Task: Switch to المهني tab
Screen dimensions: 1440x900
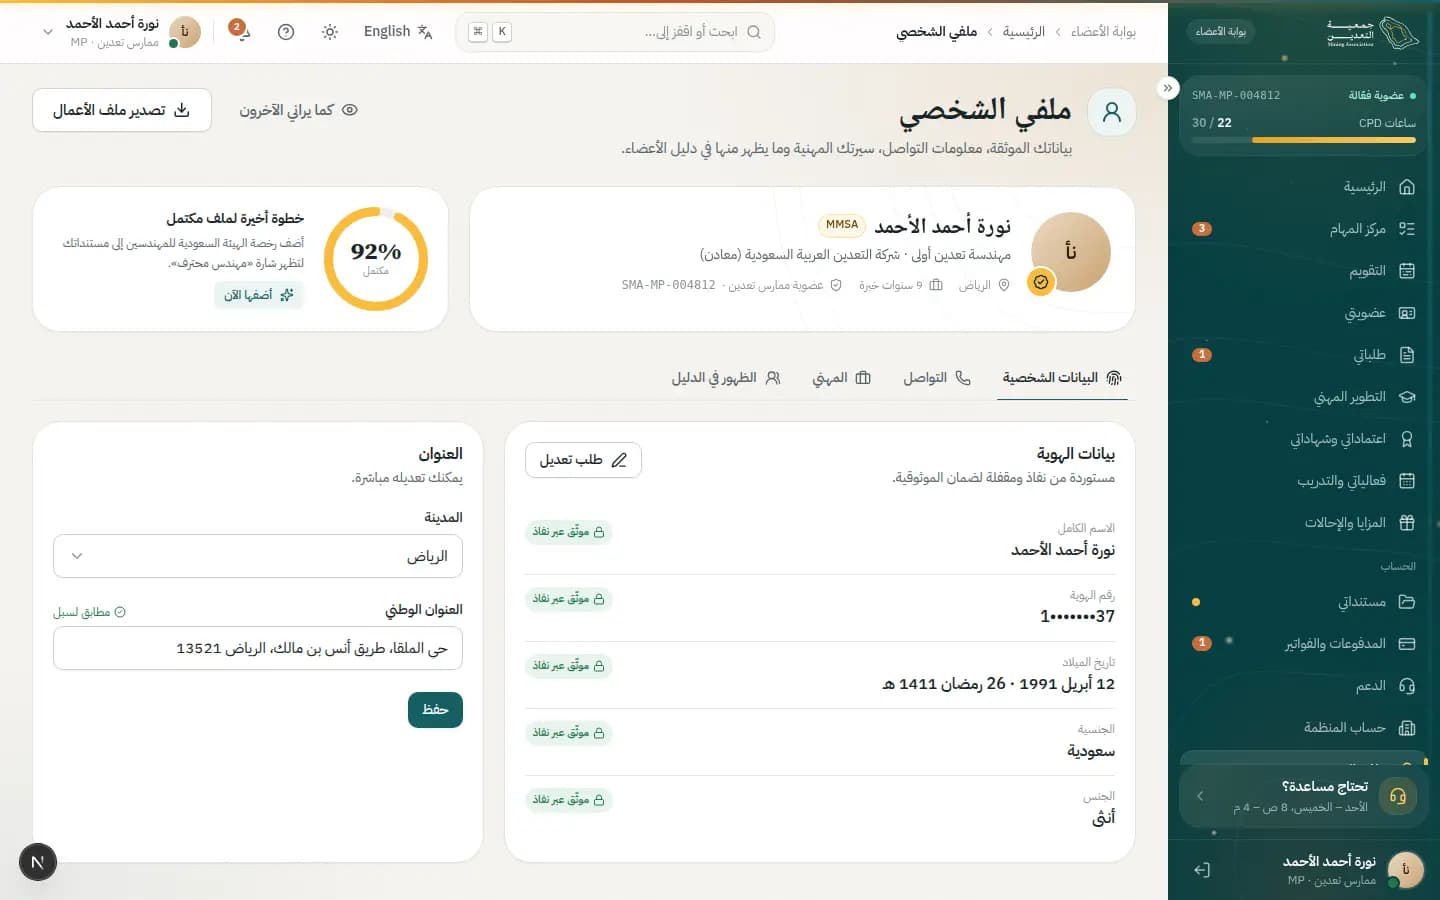Action: click(842, 378)
